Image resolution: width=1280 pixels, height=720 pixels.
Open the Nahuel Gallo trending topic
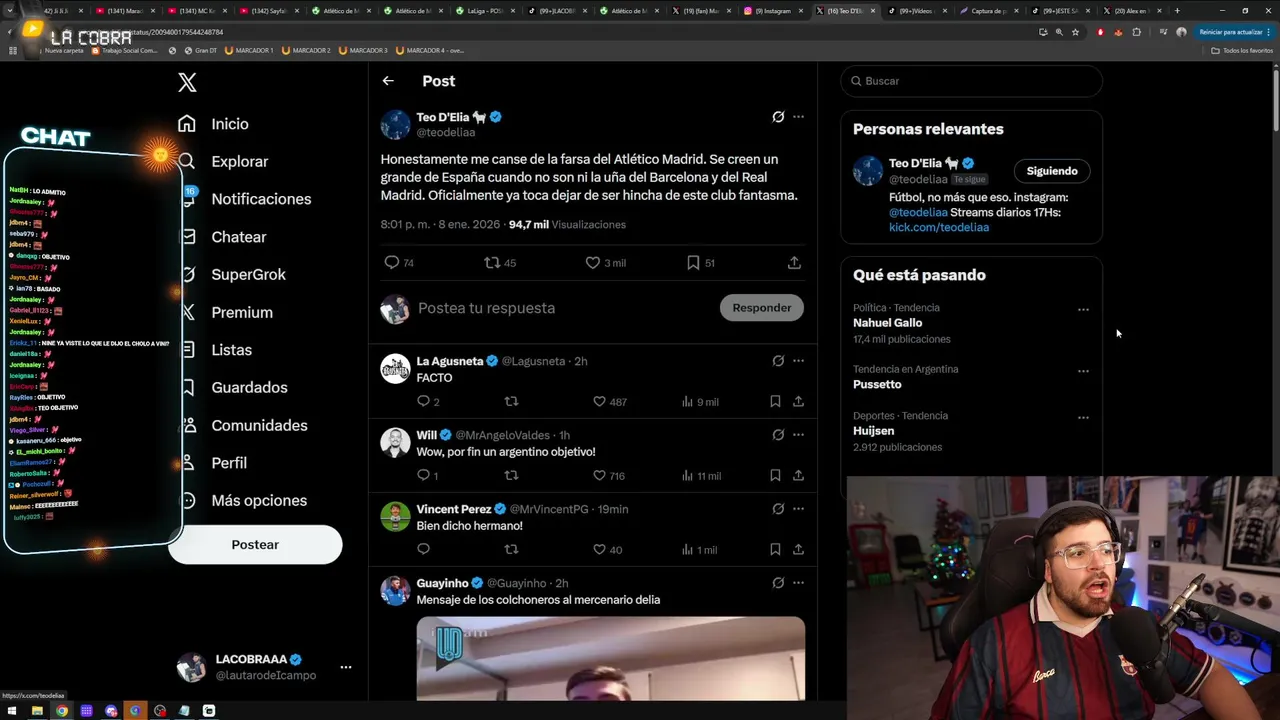pos(888,323)
